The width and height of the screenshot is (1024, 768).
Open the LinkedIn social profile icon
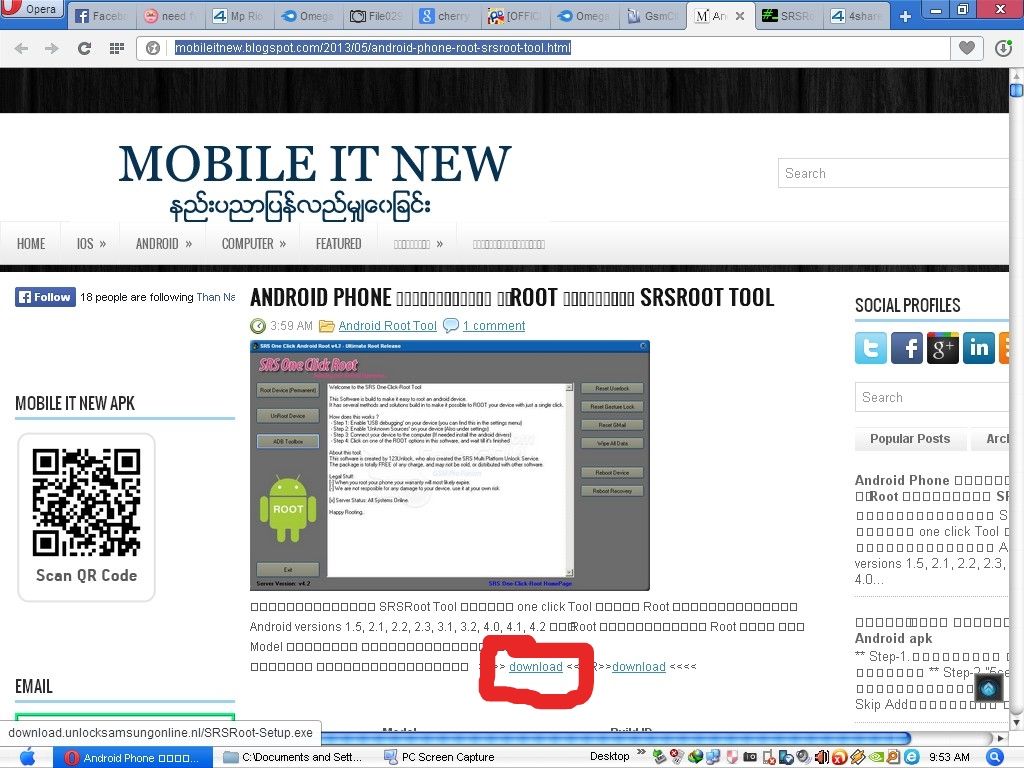978,347
